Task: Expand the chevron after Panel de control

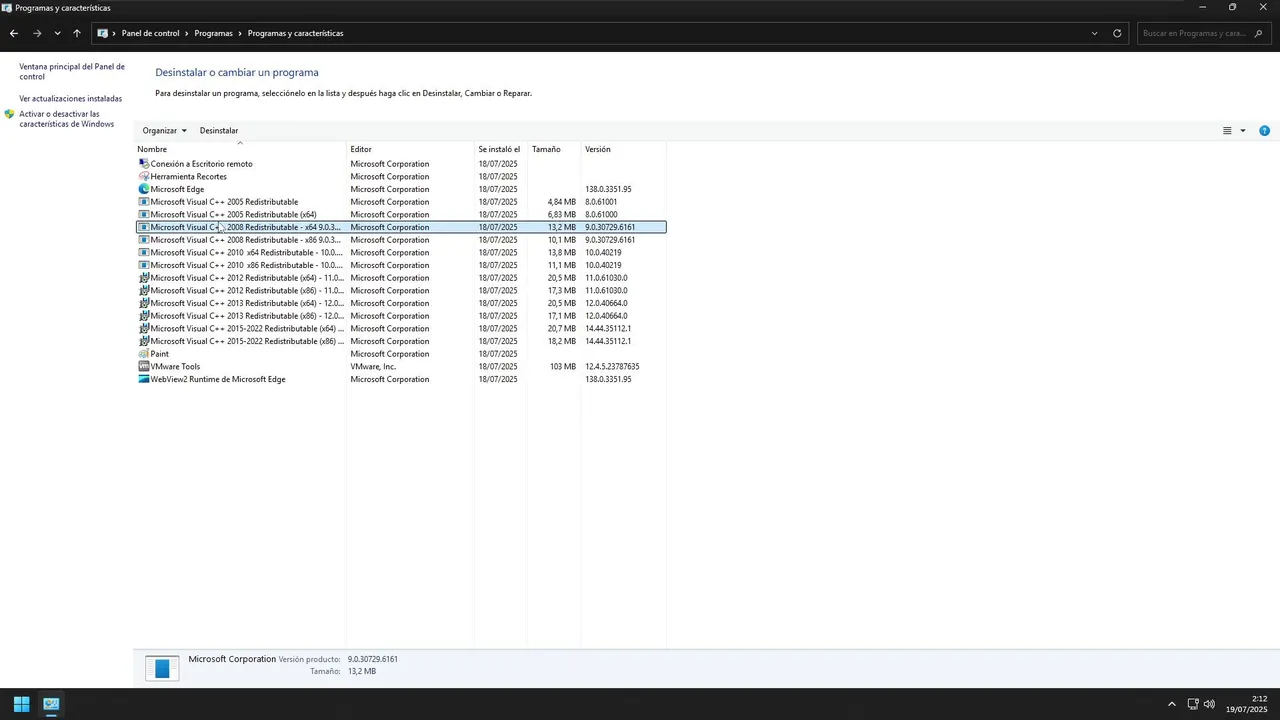Action: [x=187, y=33]
